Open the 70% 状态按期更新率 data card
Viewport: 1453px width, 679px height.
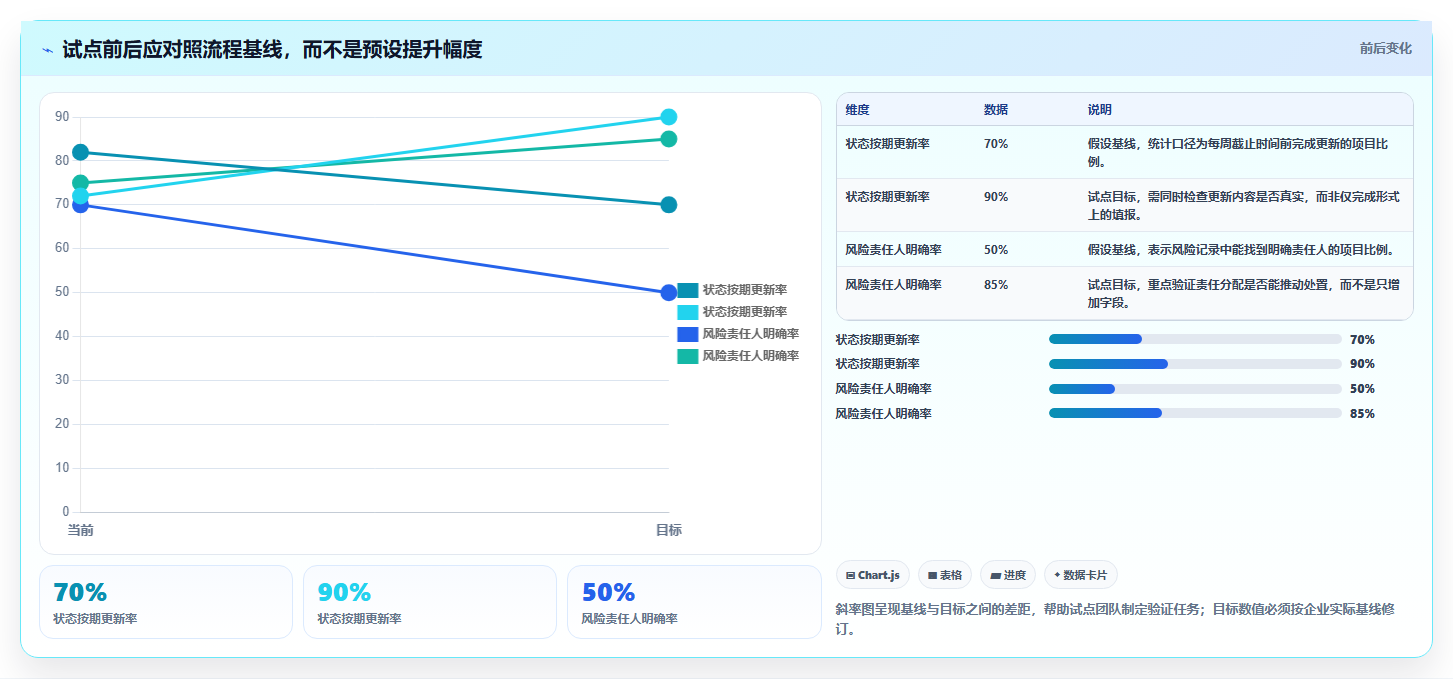(166, 602)
